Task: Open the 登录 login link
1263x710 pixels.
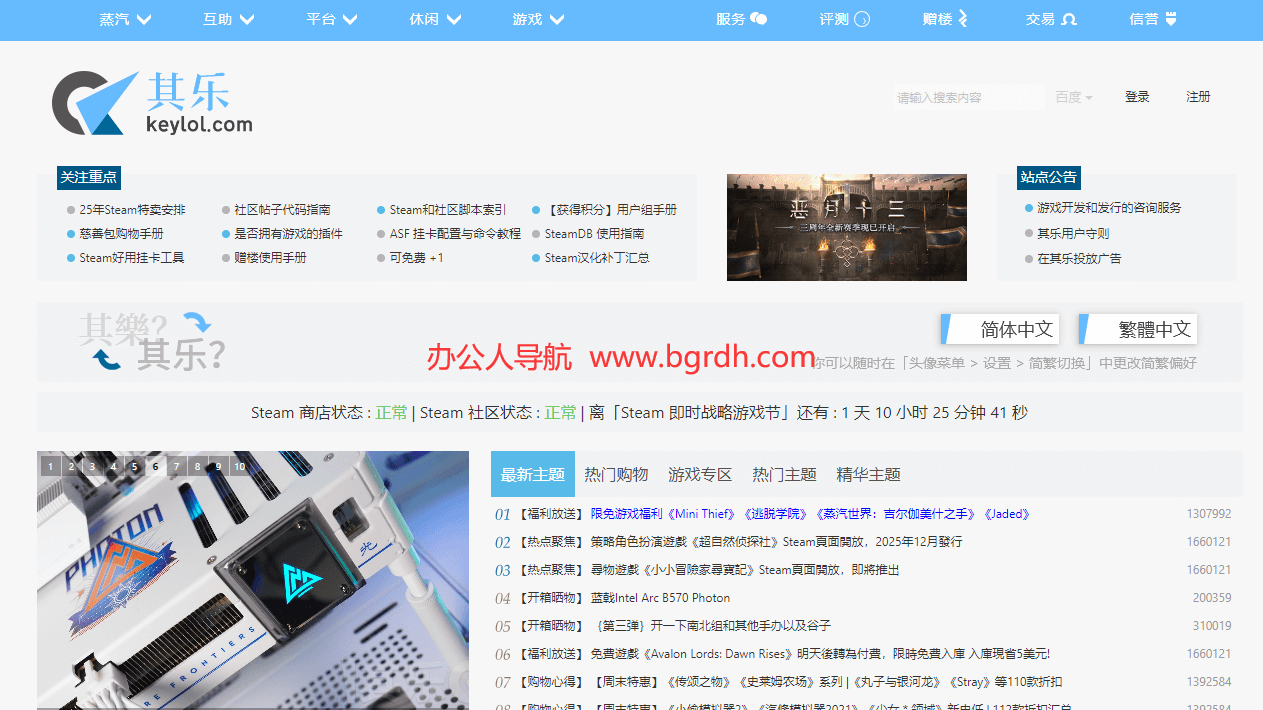Action: tap(1137, 97)
